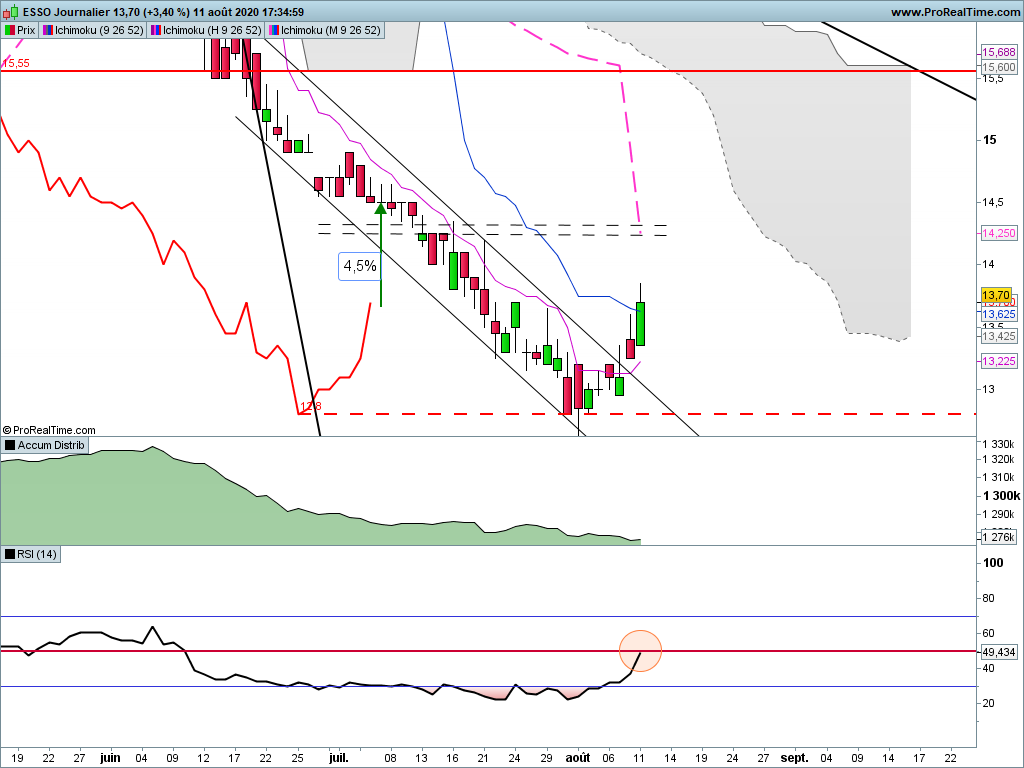
Task: Open the RSI (14) indicator label
Action: pyautogui.click(x=31, y=554)
